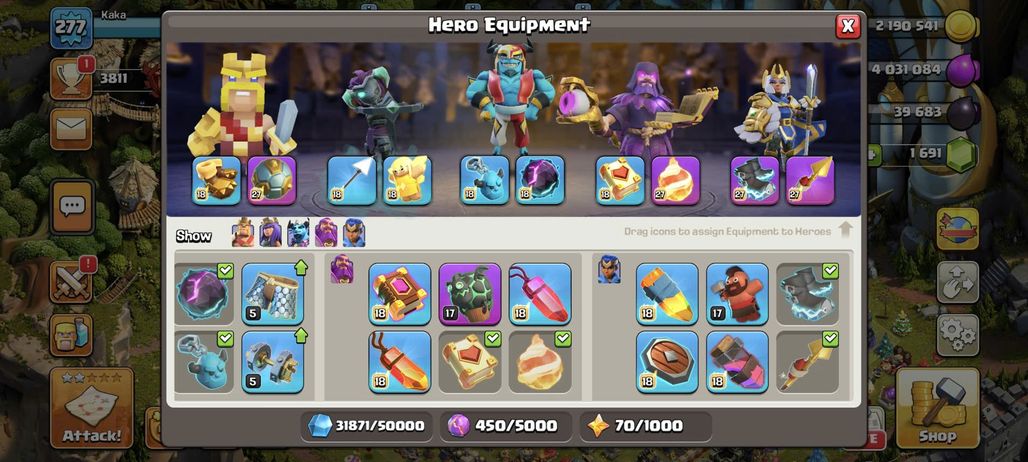Select the Hog Rider Puppet equipment

pos(737,294)
